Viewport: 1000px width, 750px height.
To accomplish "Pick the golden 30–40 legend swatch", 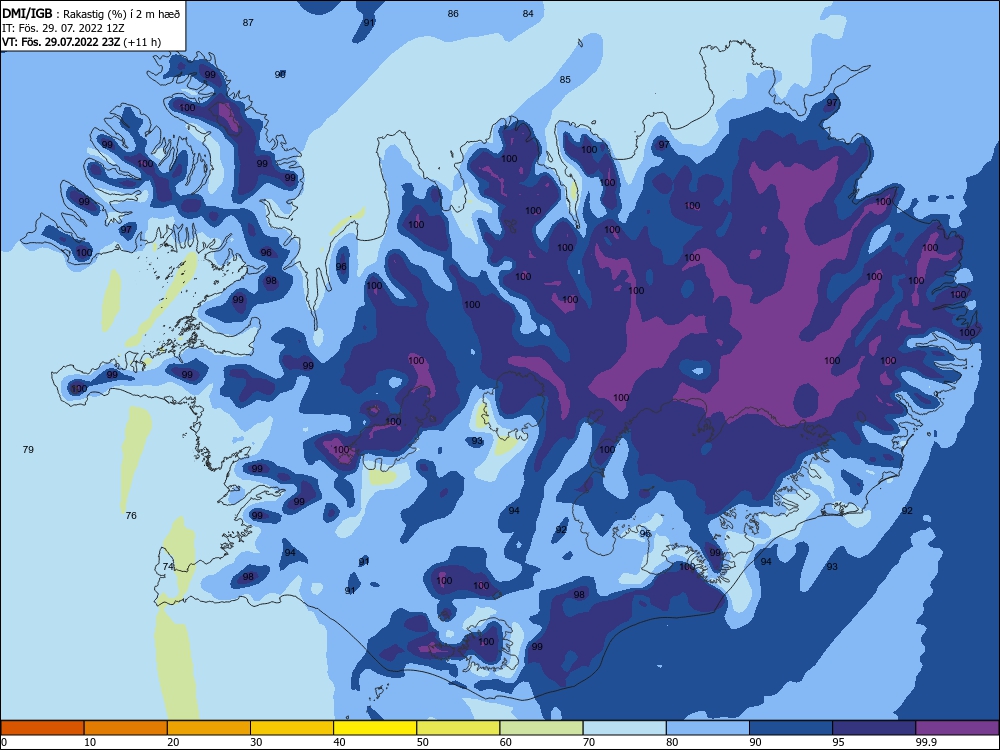I will click(292, 728).
